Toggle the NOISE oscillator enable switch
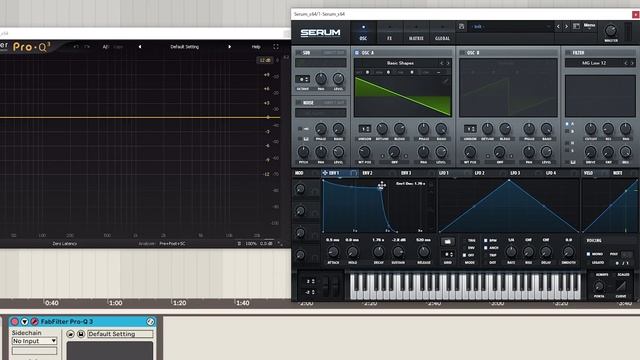640x360 pixels. 298,102
